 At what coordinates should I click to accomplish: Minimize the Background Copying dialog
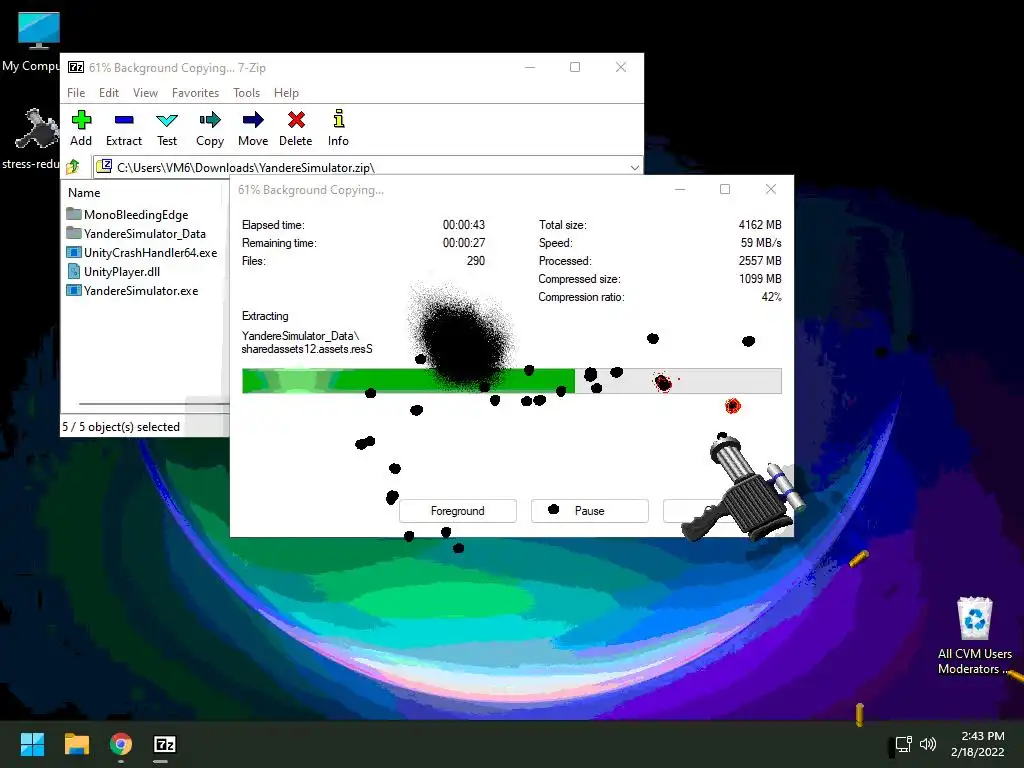680,189
